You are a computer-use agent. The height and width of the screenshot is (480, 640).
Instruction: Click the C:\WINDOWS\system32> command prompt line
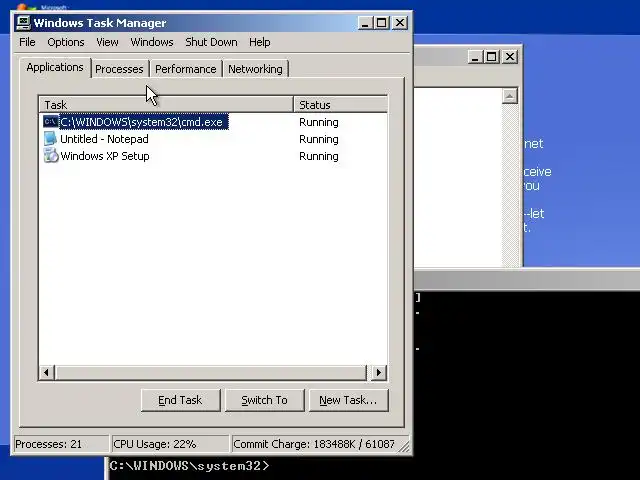[x=189, y=466]
